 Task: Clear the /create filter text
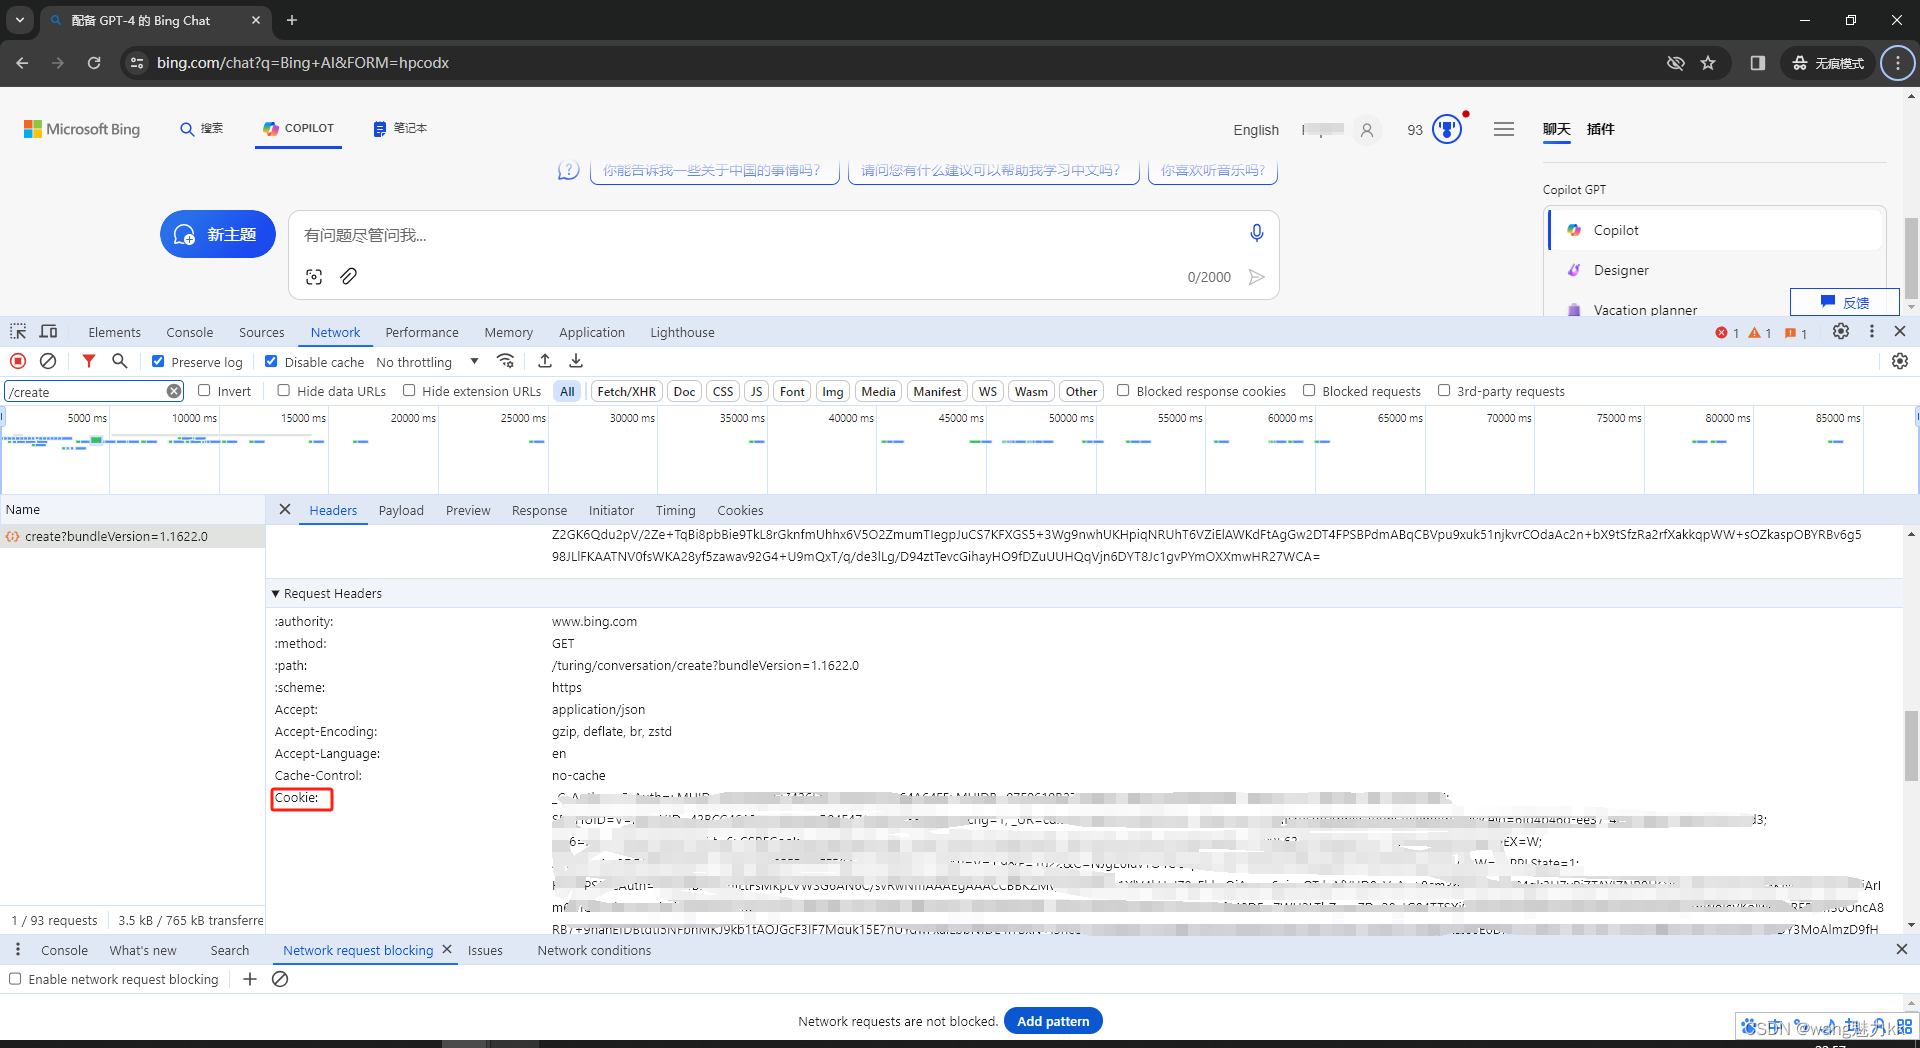point(174,391)
